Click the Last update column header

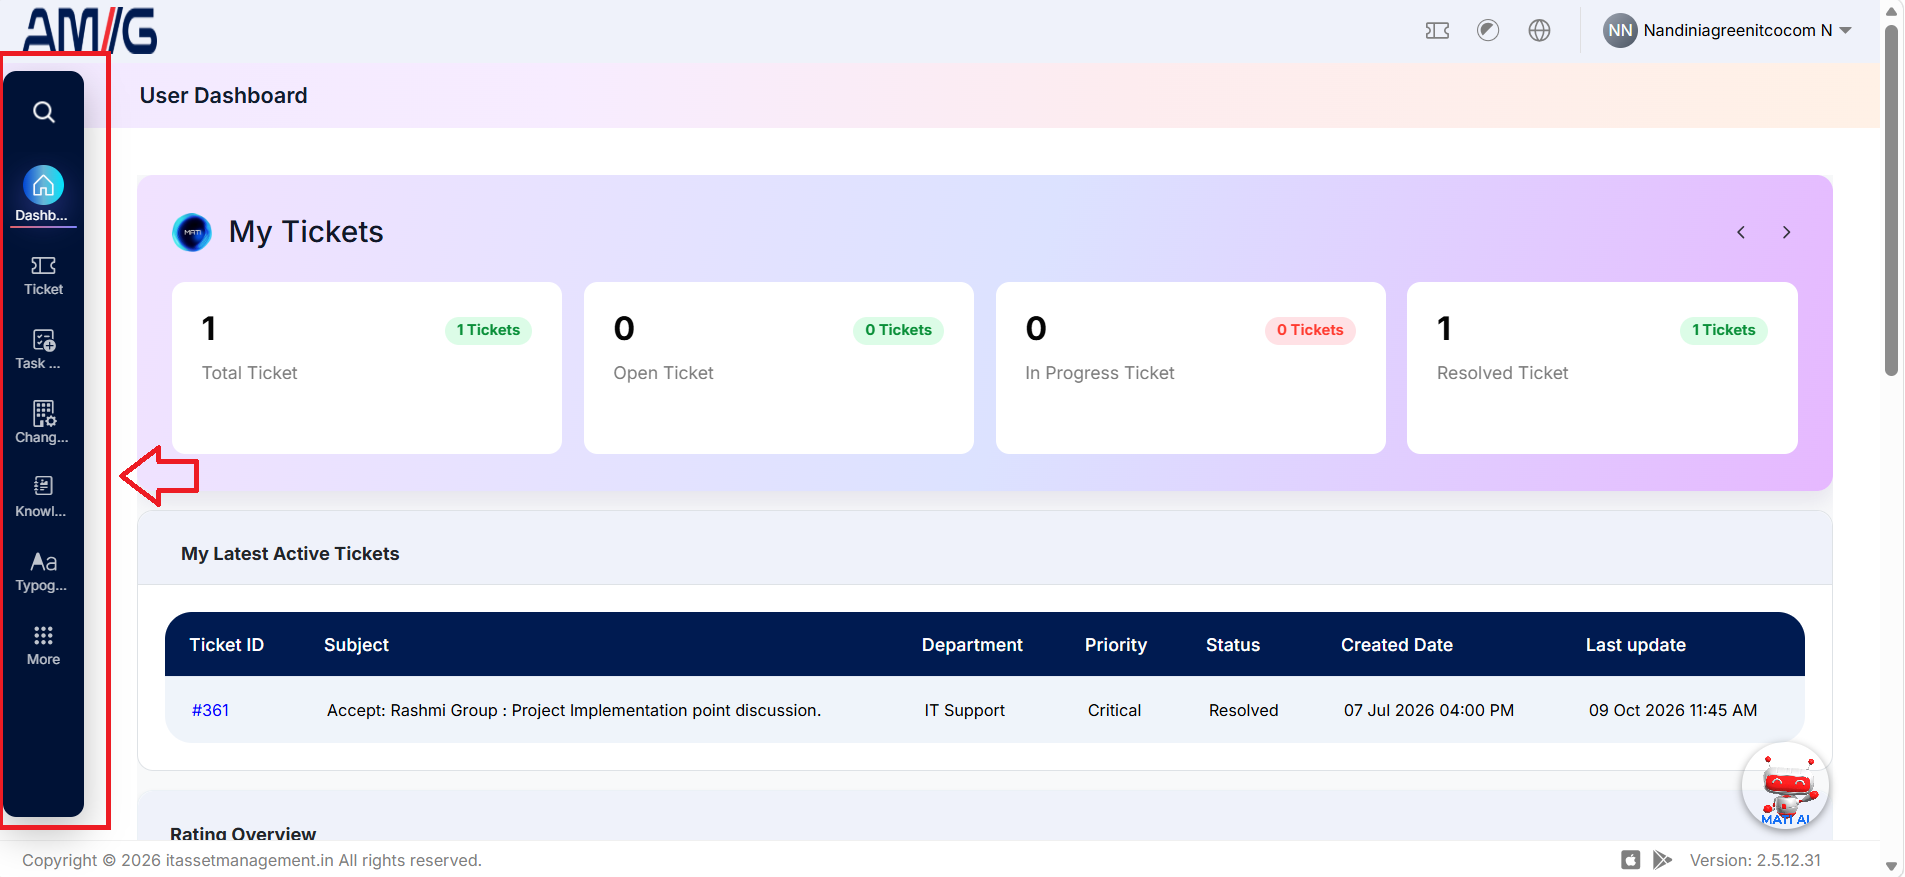tap(1636, 645)
